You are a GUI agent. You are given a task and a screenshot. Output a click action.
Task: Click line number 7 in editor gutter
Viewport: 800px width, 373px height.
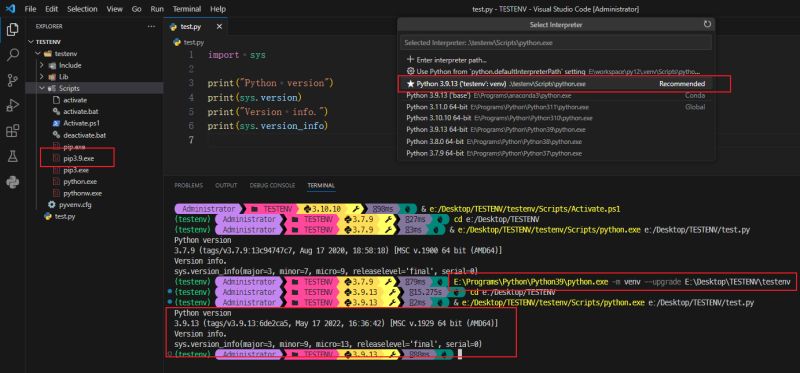click(191, 140)
